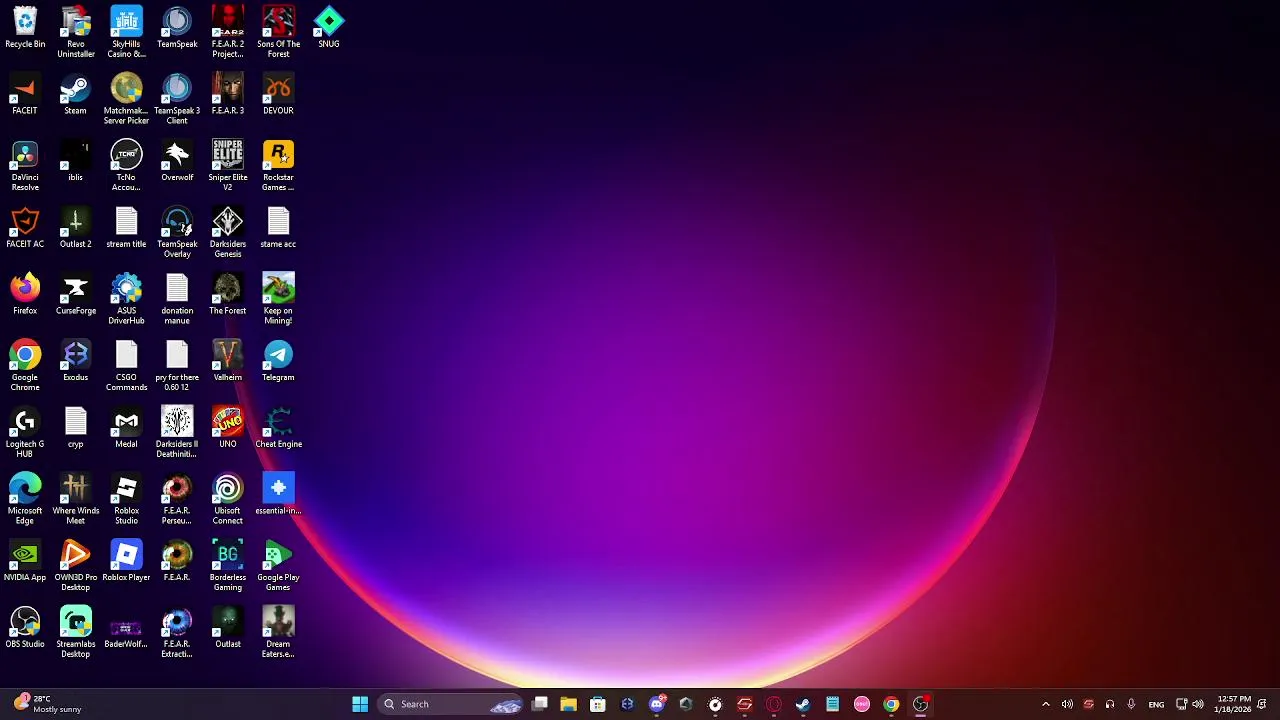The image size is (1280, 720).
Task: Open the ENG language switcher
Action: tap(1156, 704)
